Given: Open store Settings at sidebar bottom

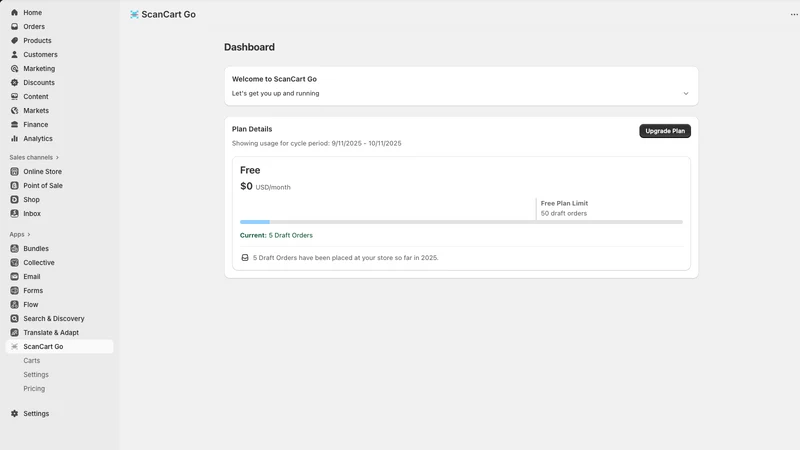Looking at the screenshot, I should pos(36,414).
